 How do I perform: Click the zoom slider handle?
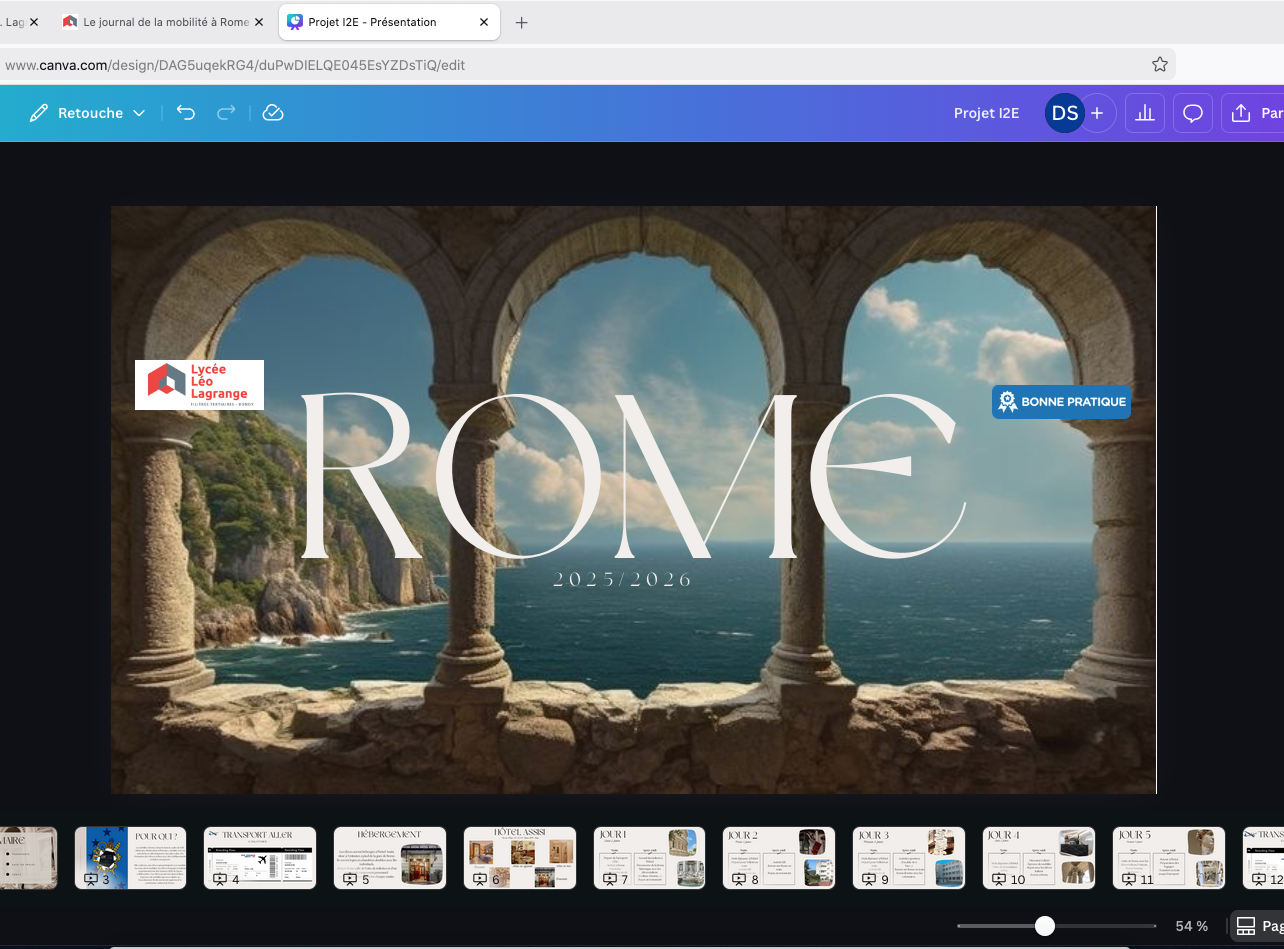point(1045,926)
